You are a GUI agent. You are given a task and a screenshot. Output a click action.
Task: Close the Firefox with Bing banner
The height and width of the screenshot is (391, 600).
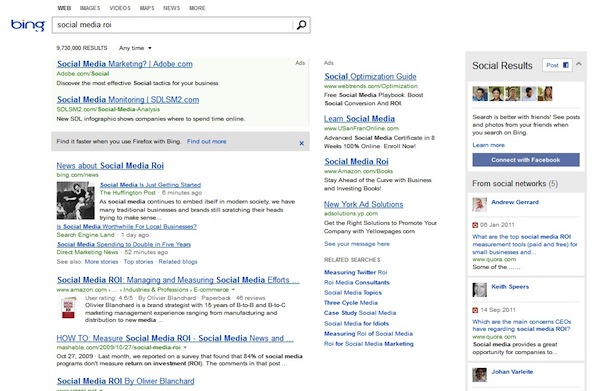pyautogui.click(x=302, y=143)
